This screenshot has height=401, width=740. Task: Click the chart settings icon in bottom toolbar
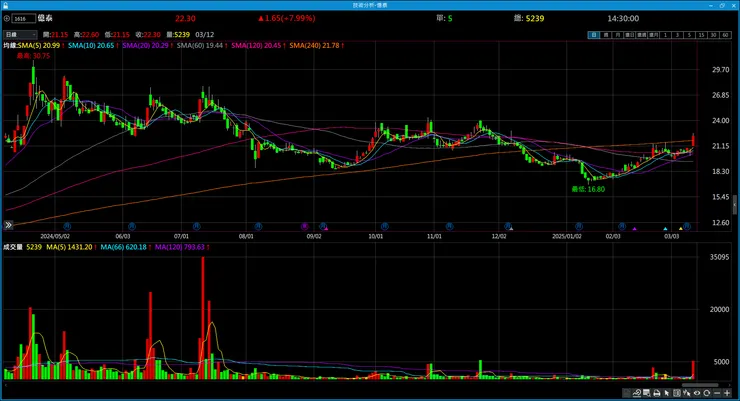pyautogui.click(x=627, y=393)
